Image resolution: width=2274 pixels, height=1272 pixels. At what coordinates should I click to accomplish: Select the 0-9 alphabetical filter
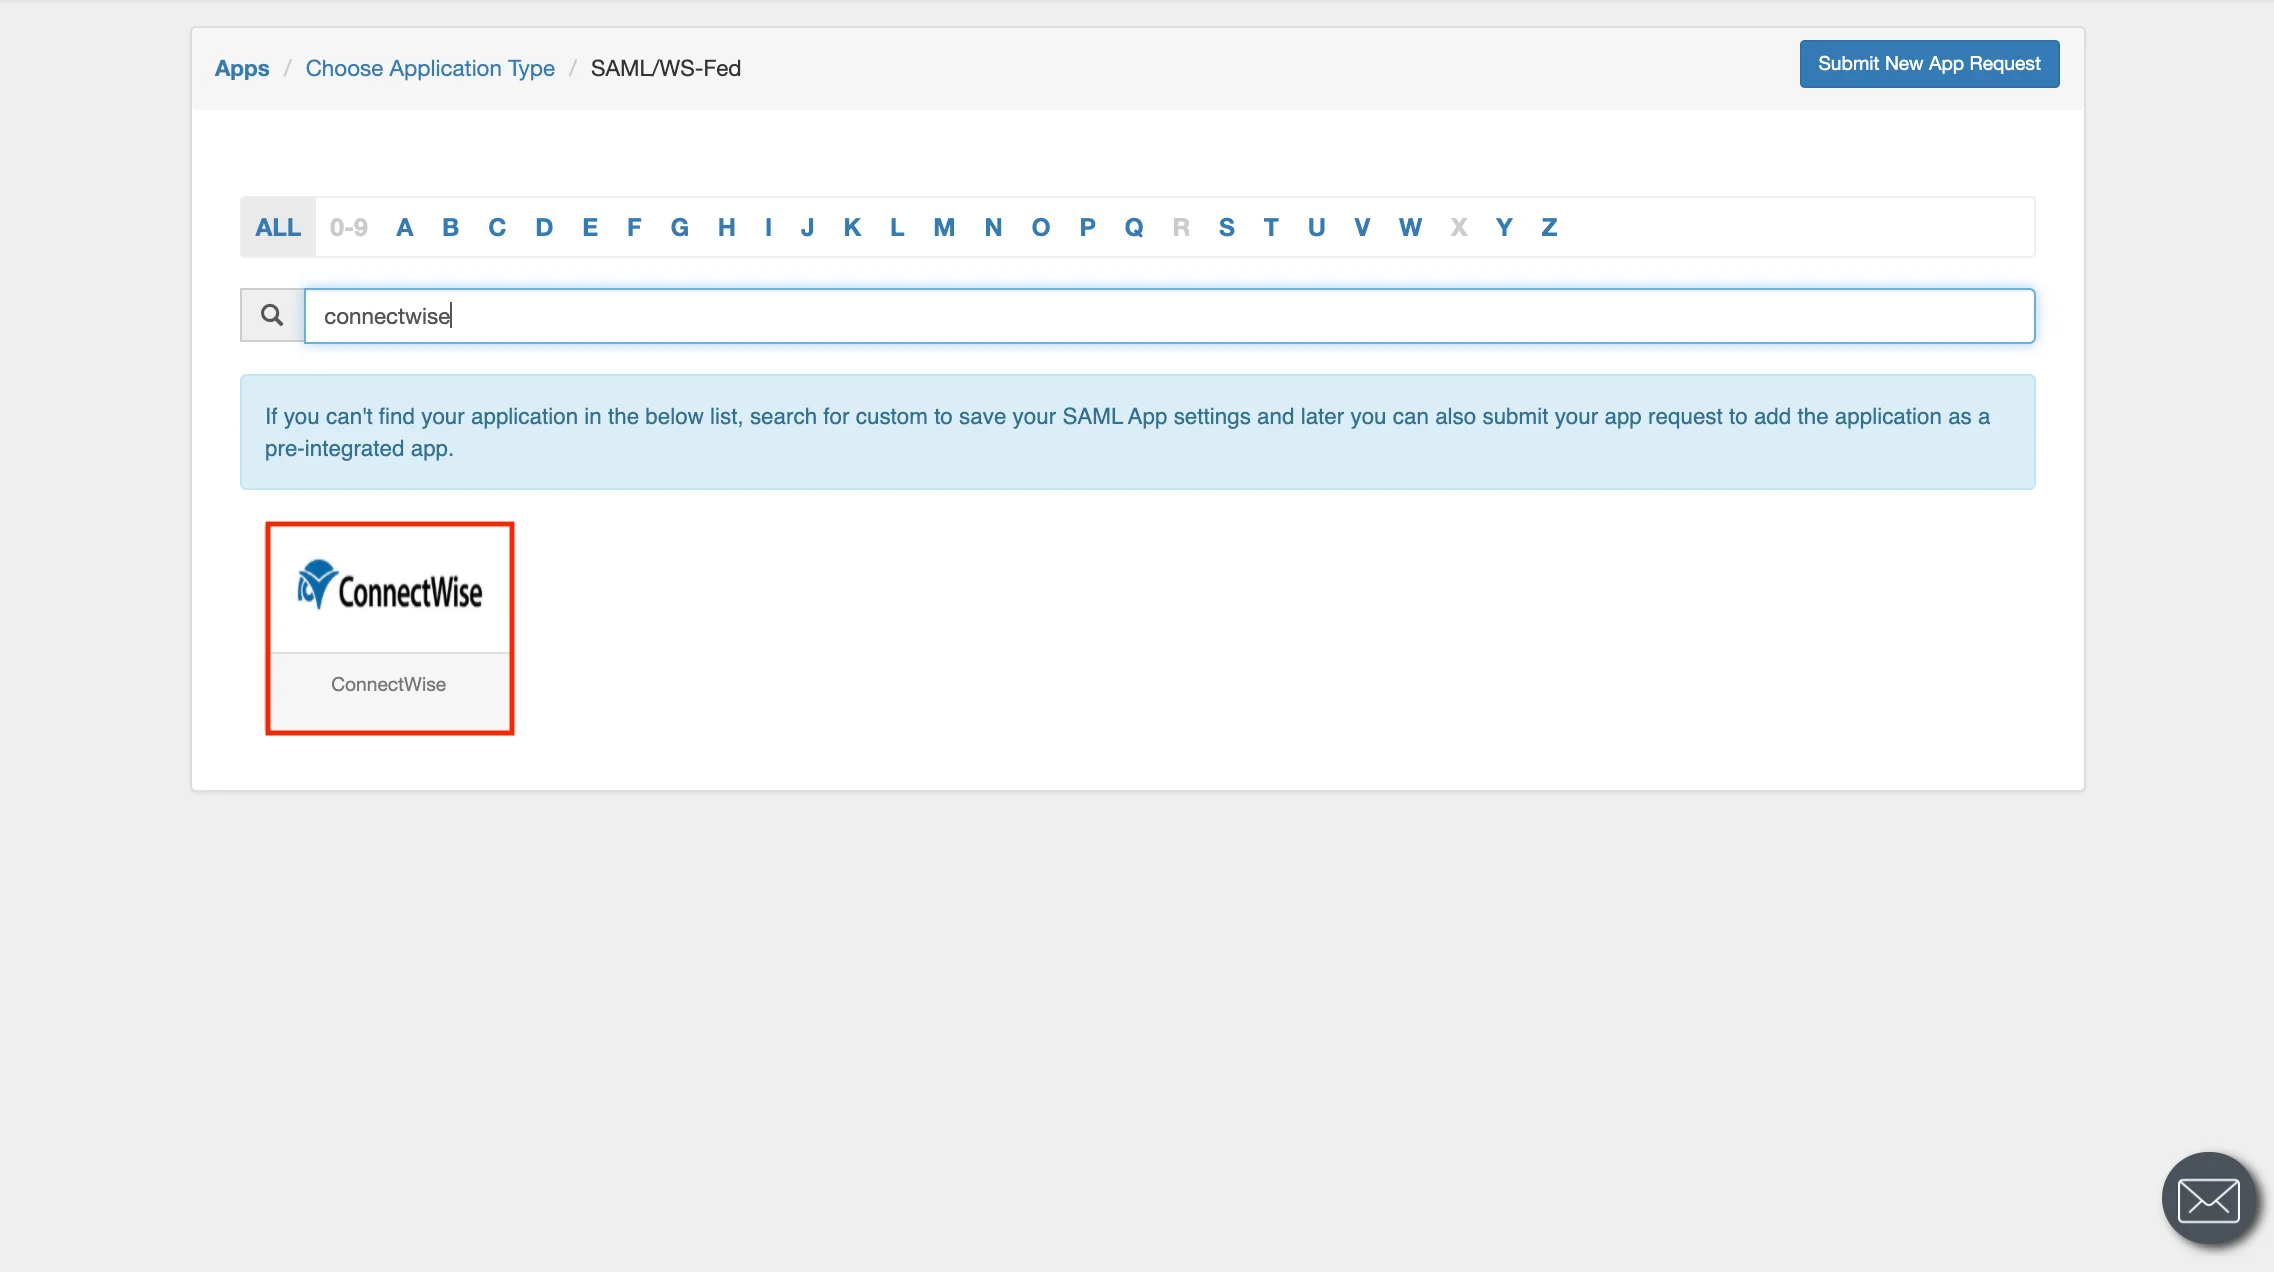(348, 228)
